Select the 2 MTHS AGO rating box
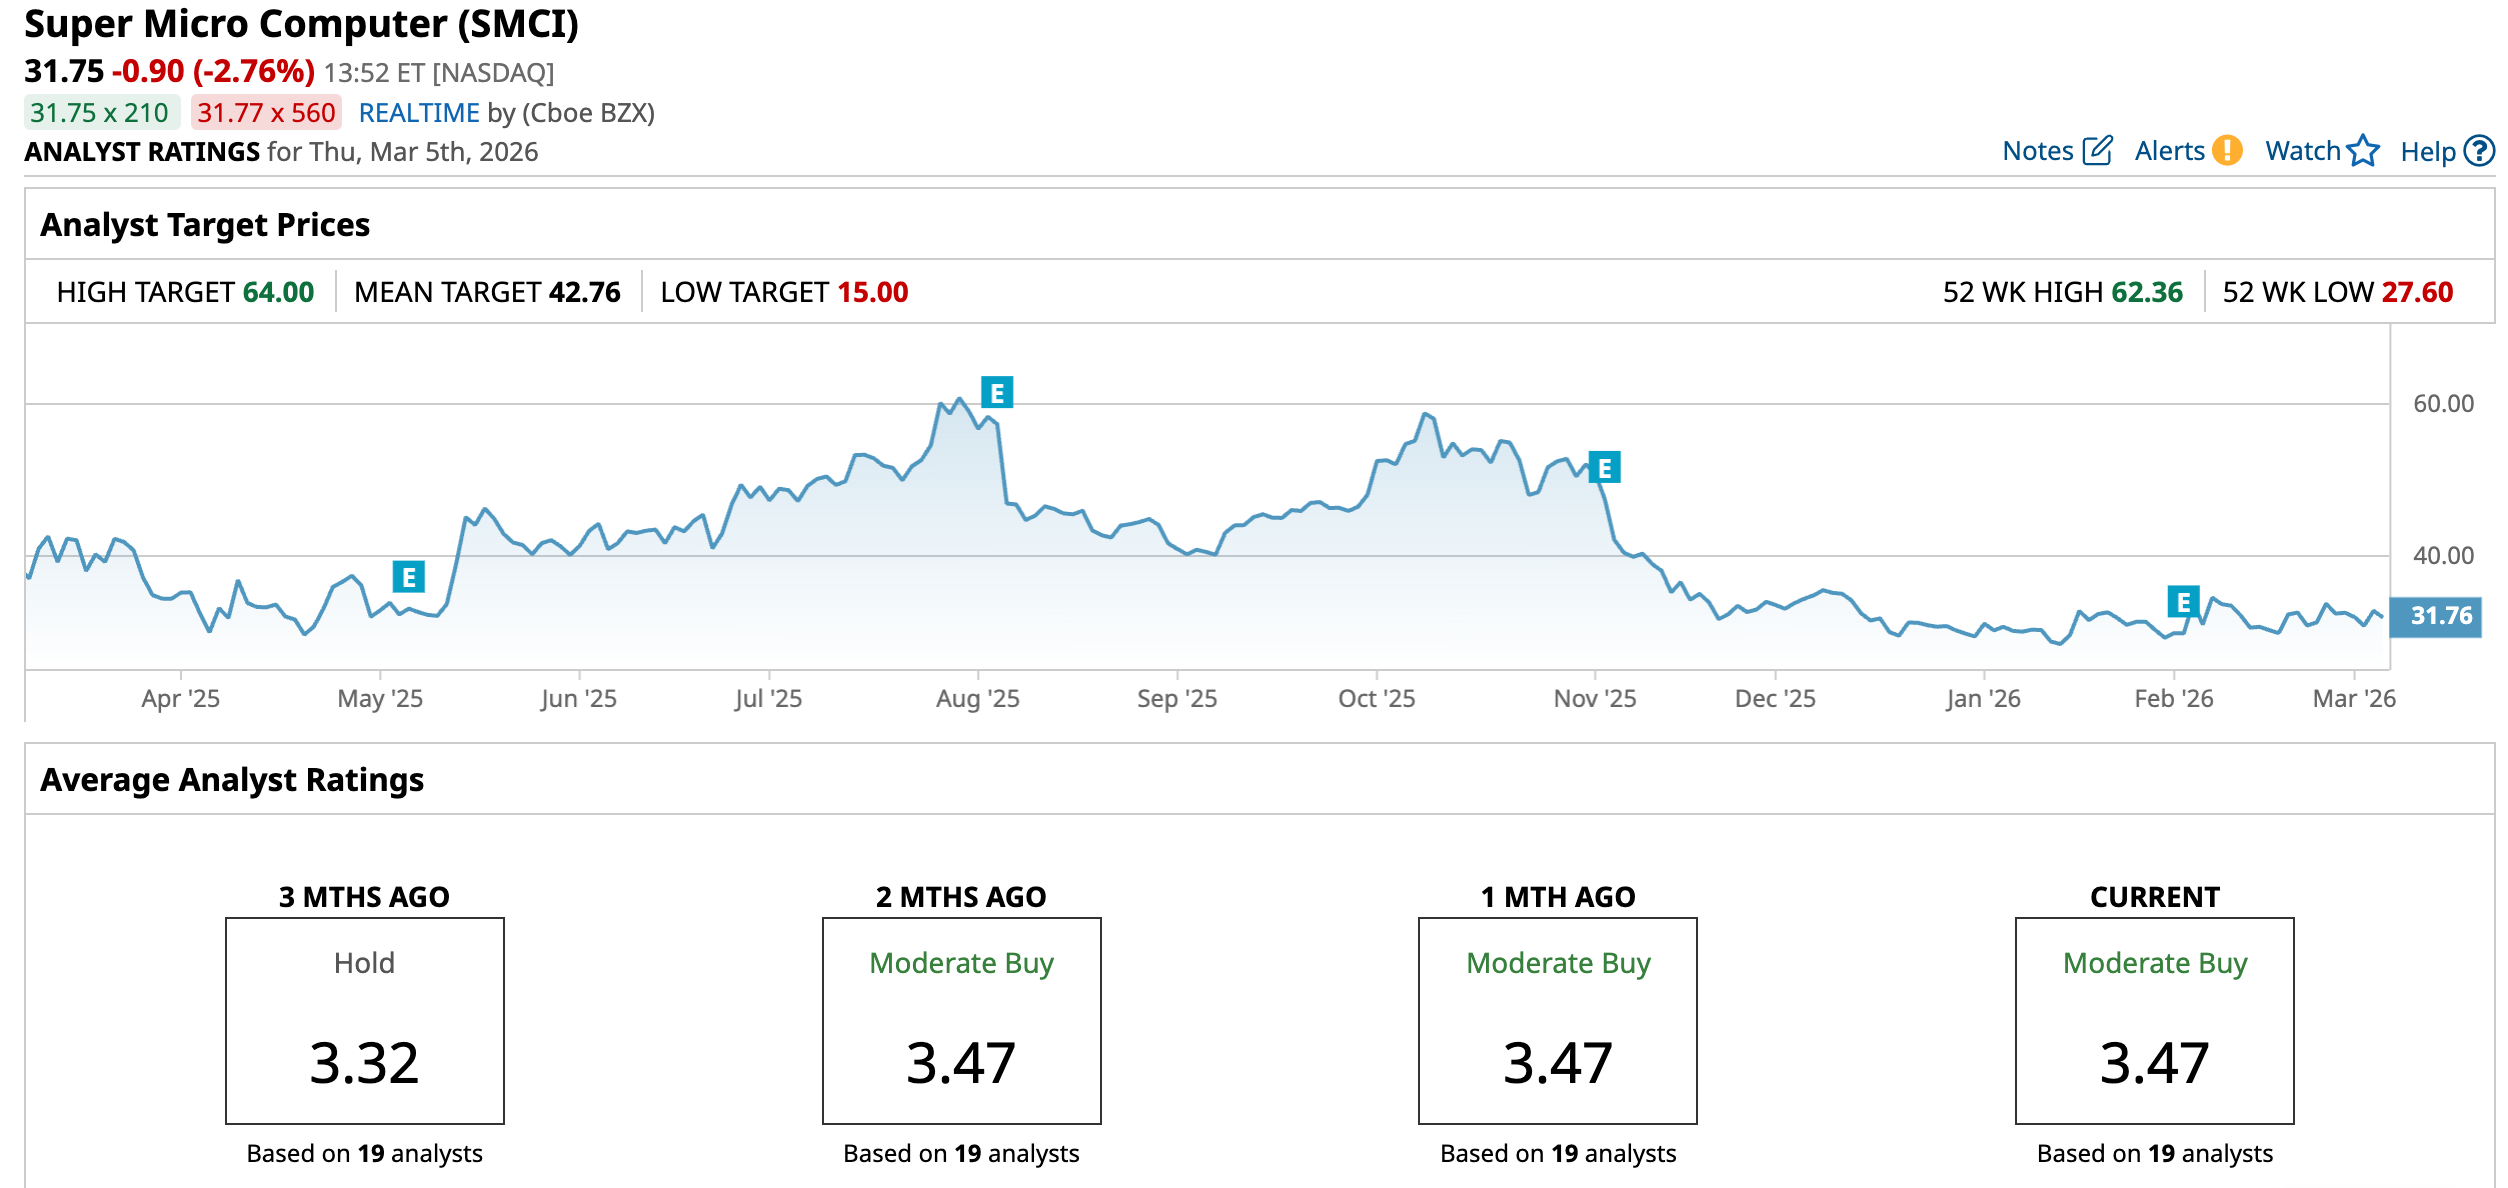 click(961, 1020)
